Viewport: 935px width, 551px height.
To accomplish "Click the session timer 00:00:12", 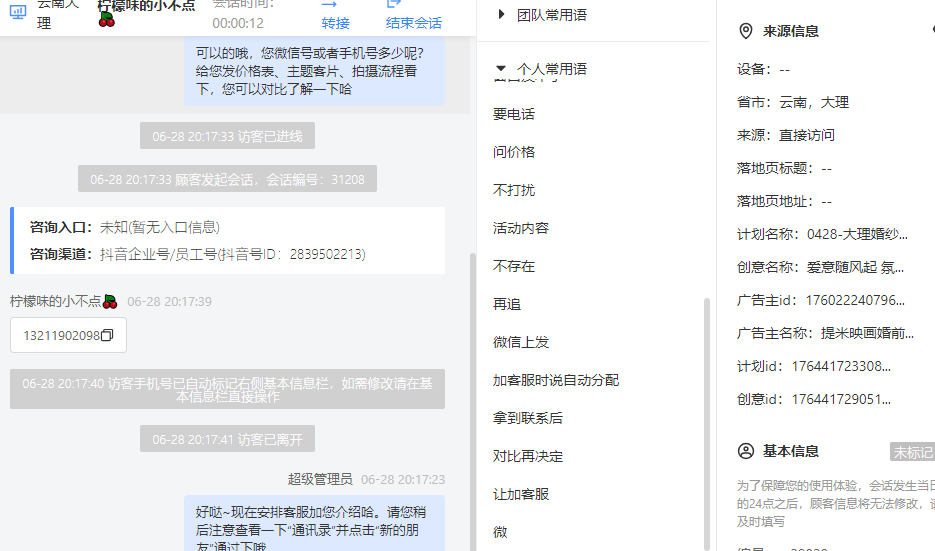I will click(x=238, y=23).
